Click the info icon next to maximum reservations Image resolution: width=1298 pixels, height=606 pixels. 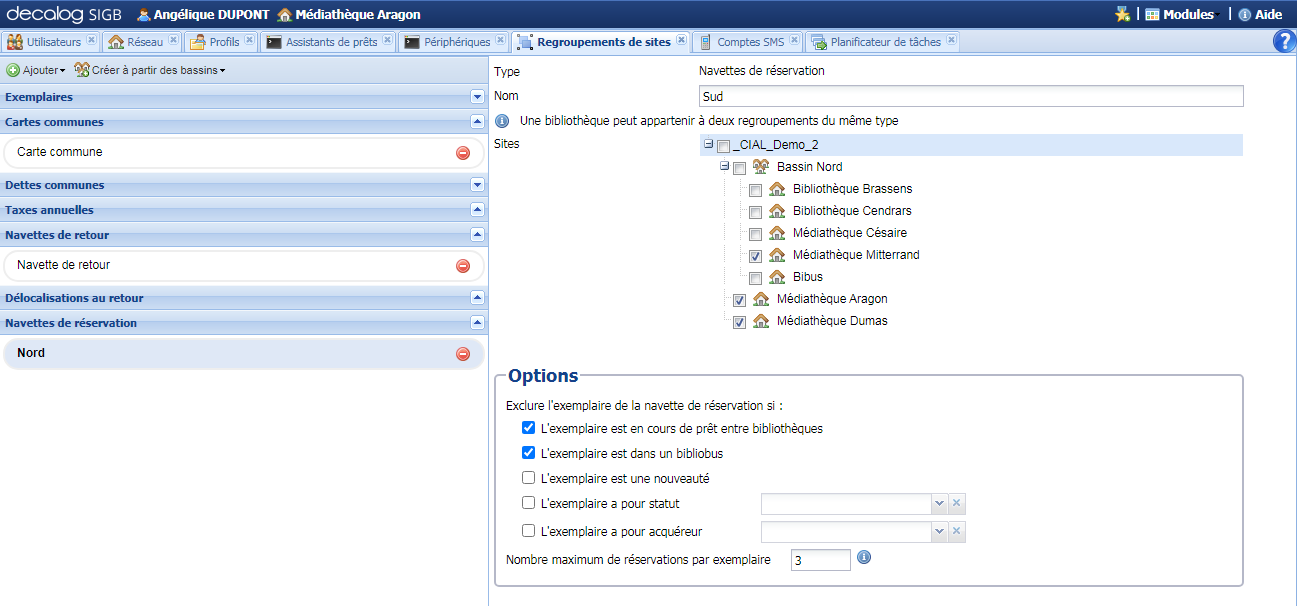tap(863, 559)
